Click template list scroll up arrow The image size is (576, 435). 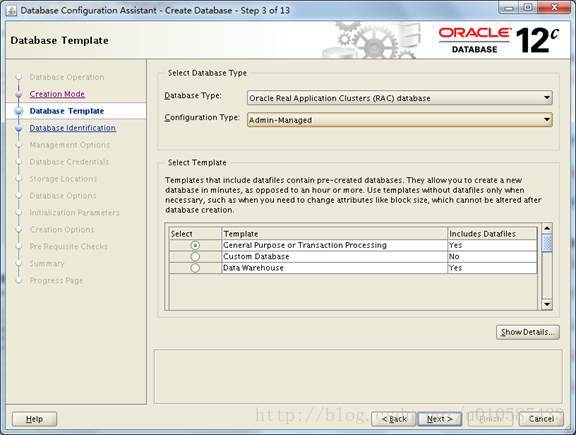point(547,229)
